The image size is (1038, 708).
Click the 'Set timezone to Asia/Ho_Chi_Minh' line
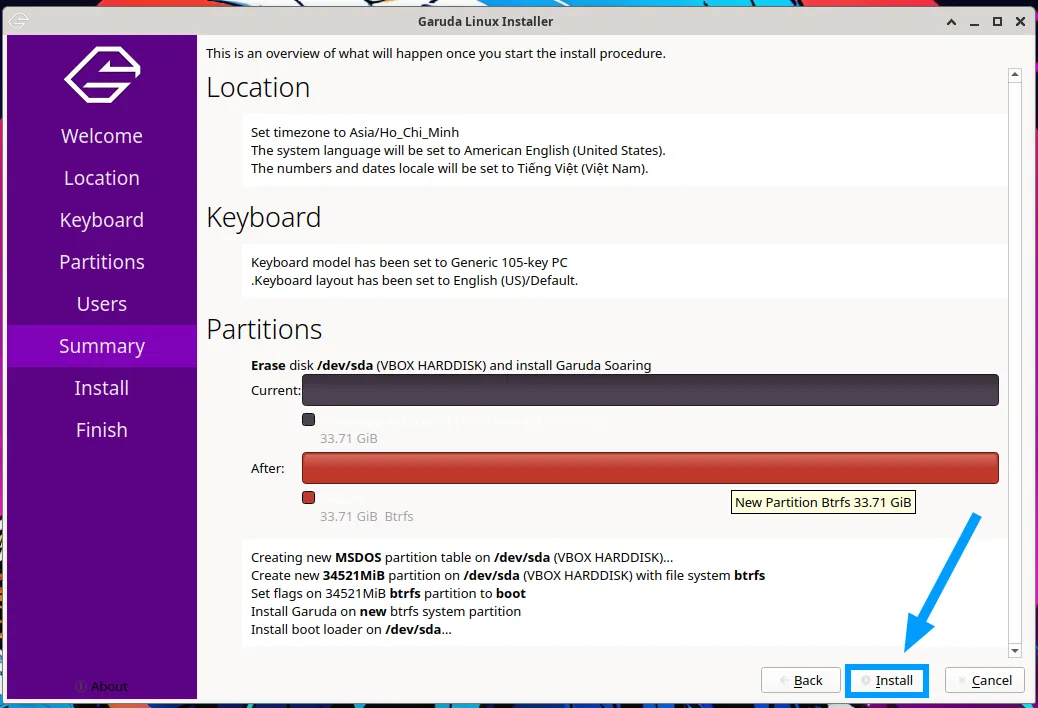coord(355,132)
